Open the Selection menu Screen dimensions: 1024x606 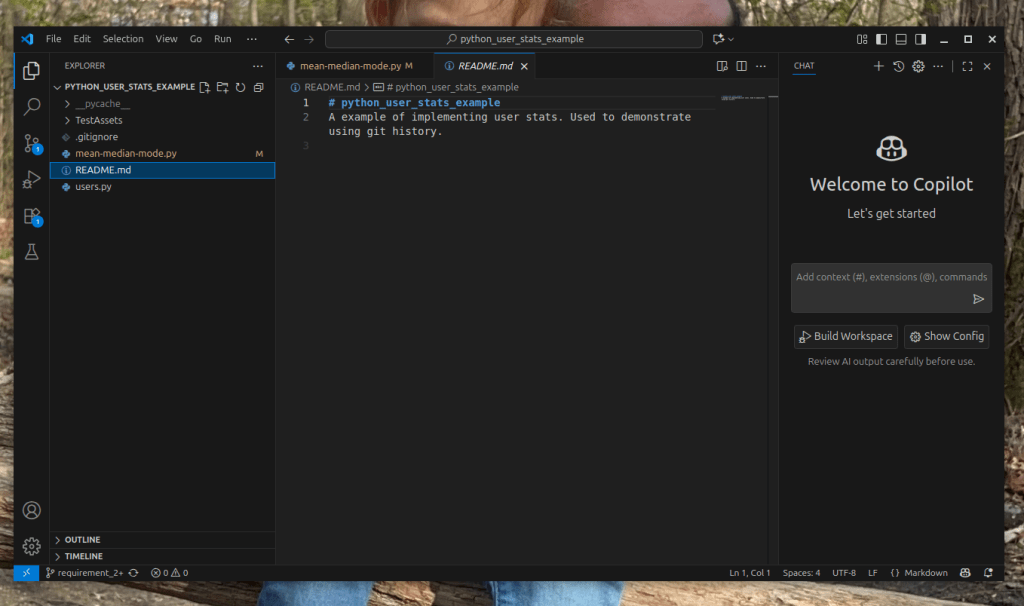[123, 39]
